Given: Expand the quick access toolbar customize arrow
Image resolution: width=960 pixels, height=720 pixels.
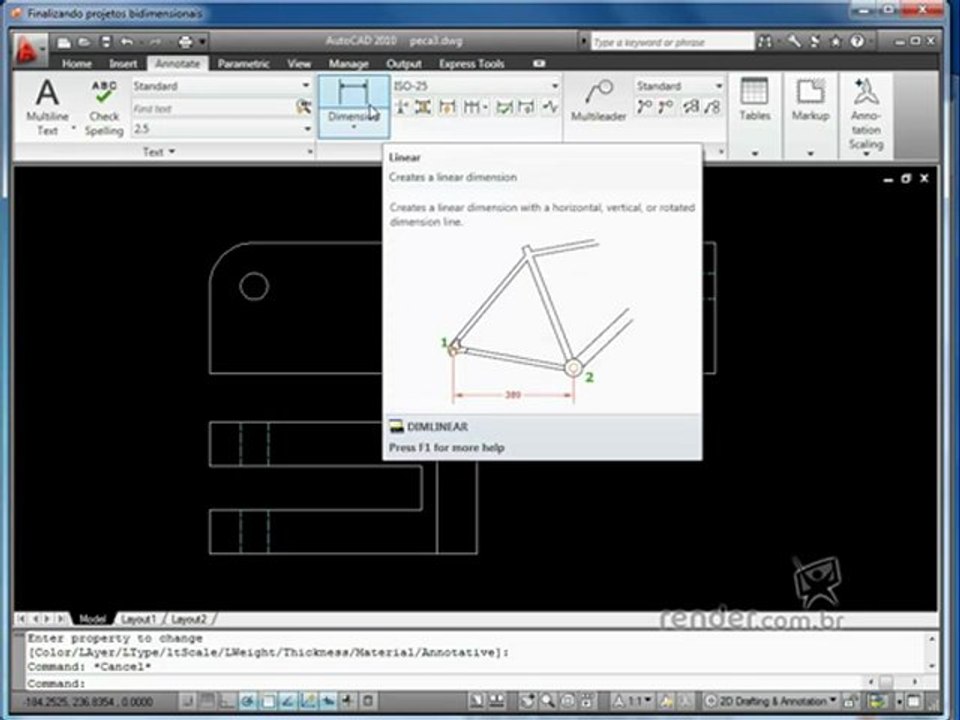Looking at the screenshot, I should [203, 42].
